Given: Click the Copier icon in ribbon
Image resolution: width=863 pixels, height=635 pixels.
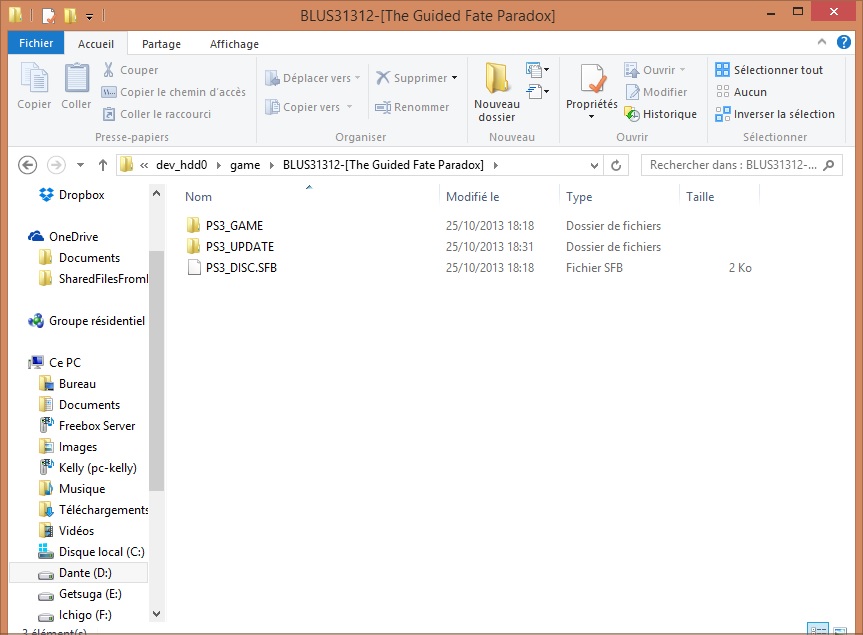Looking at the screenshot, I should coord(34,78).
